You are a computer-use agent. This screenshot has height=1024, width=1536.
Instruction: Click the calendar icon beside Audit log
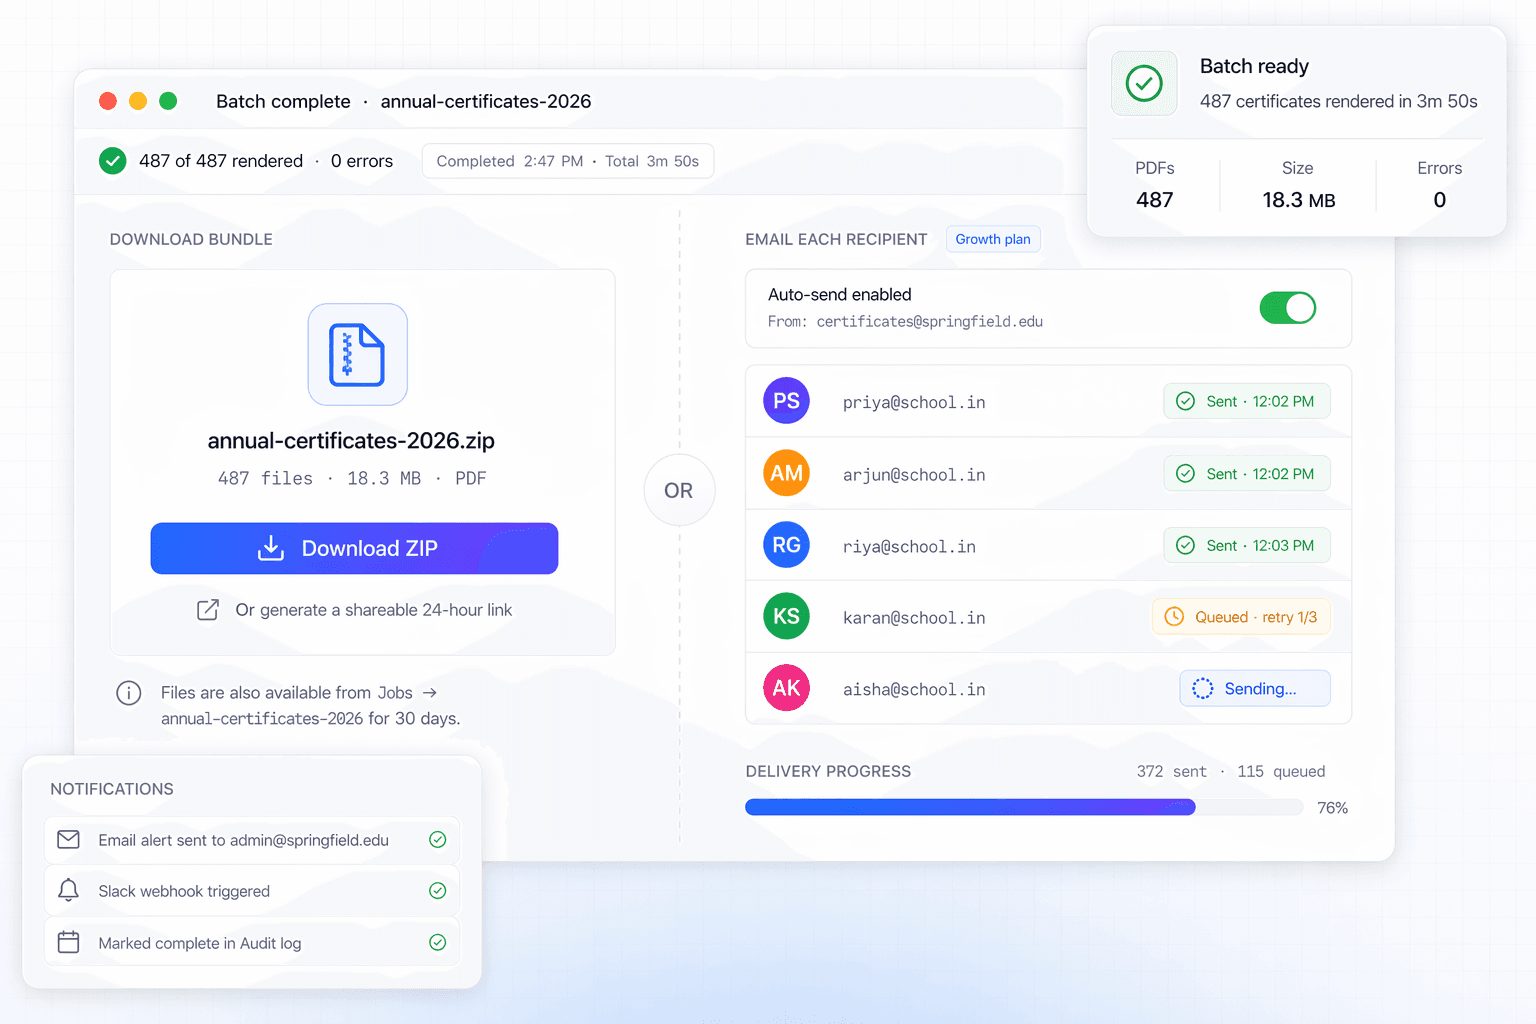coord(68,942)
